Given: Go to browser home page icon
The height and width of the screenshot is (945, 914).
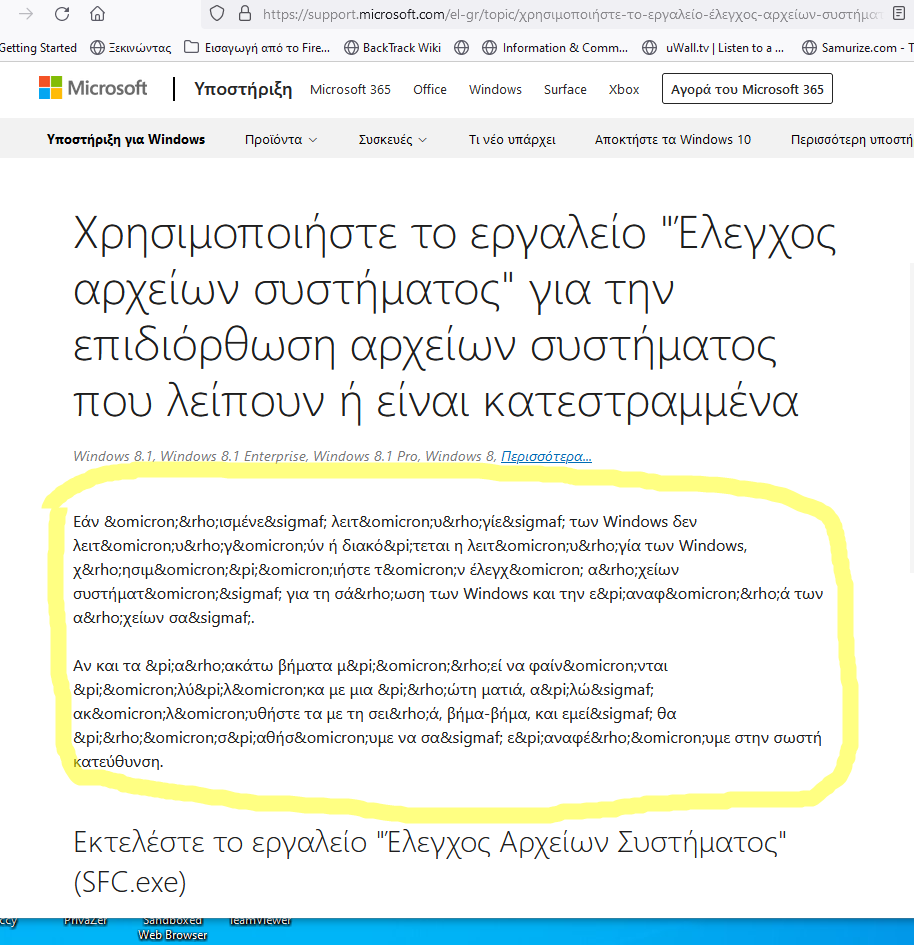Looking at the screenshot, I should click(97, 14).
